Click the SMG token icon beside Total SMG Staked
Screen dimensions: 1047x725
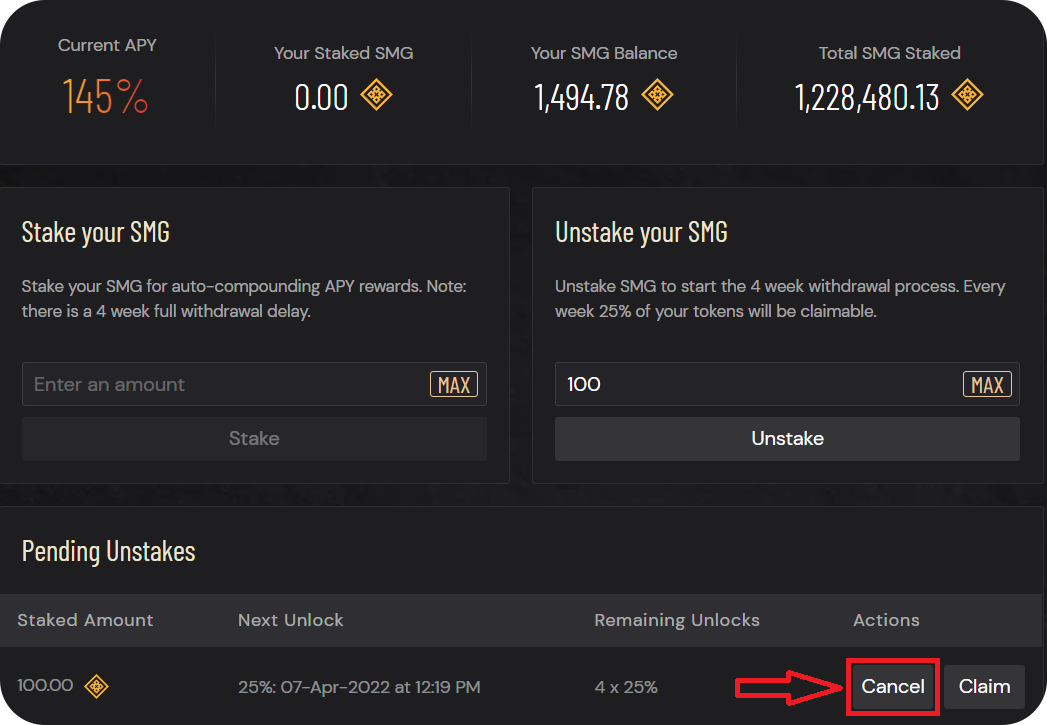pyautogui.click(x=968, y=95)
